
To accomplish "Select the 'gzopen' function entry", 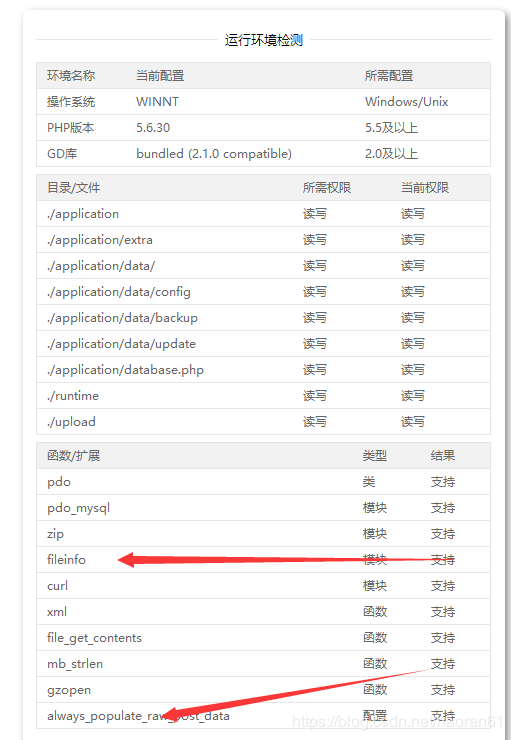I will (69, 690).
